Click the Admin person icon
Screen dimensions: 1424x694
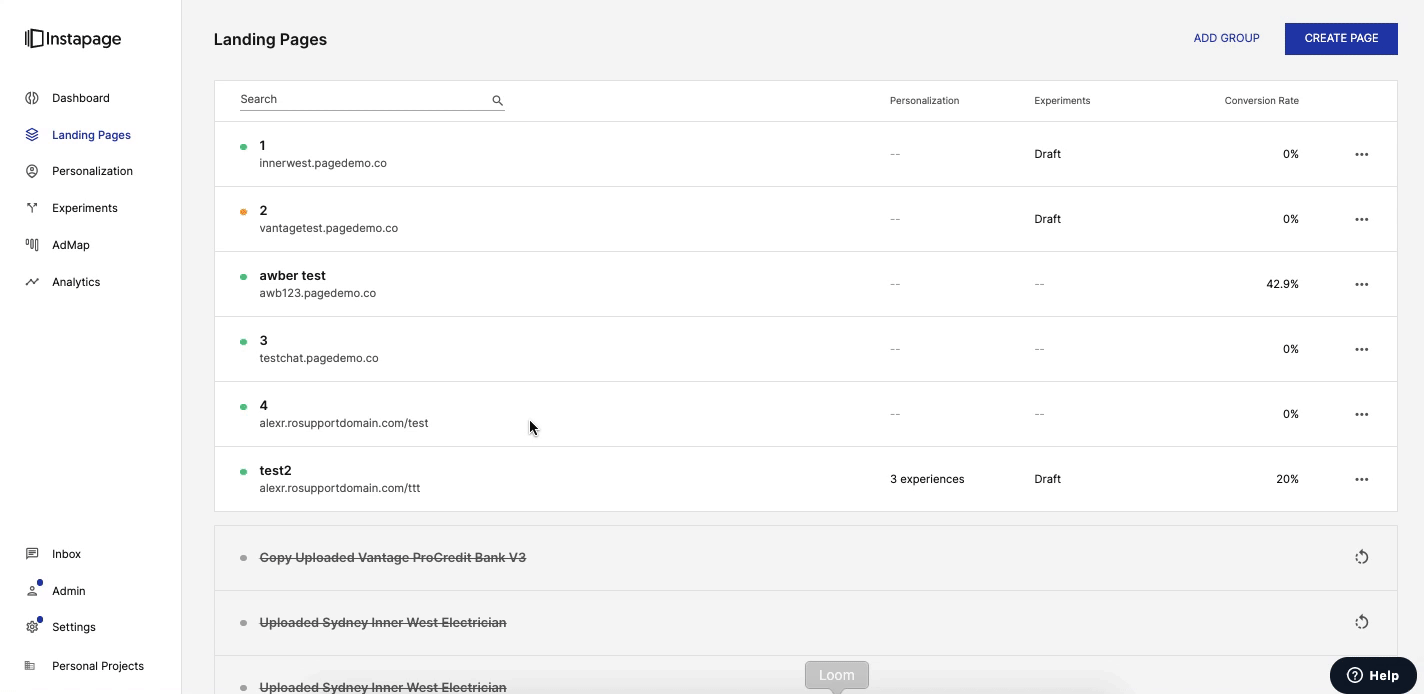pos(32,591)
